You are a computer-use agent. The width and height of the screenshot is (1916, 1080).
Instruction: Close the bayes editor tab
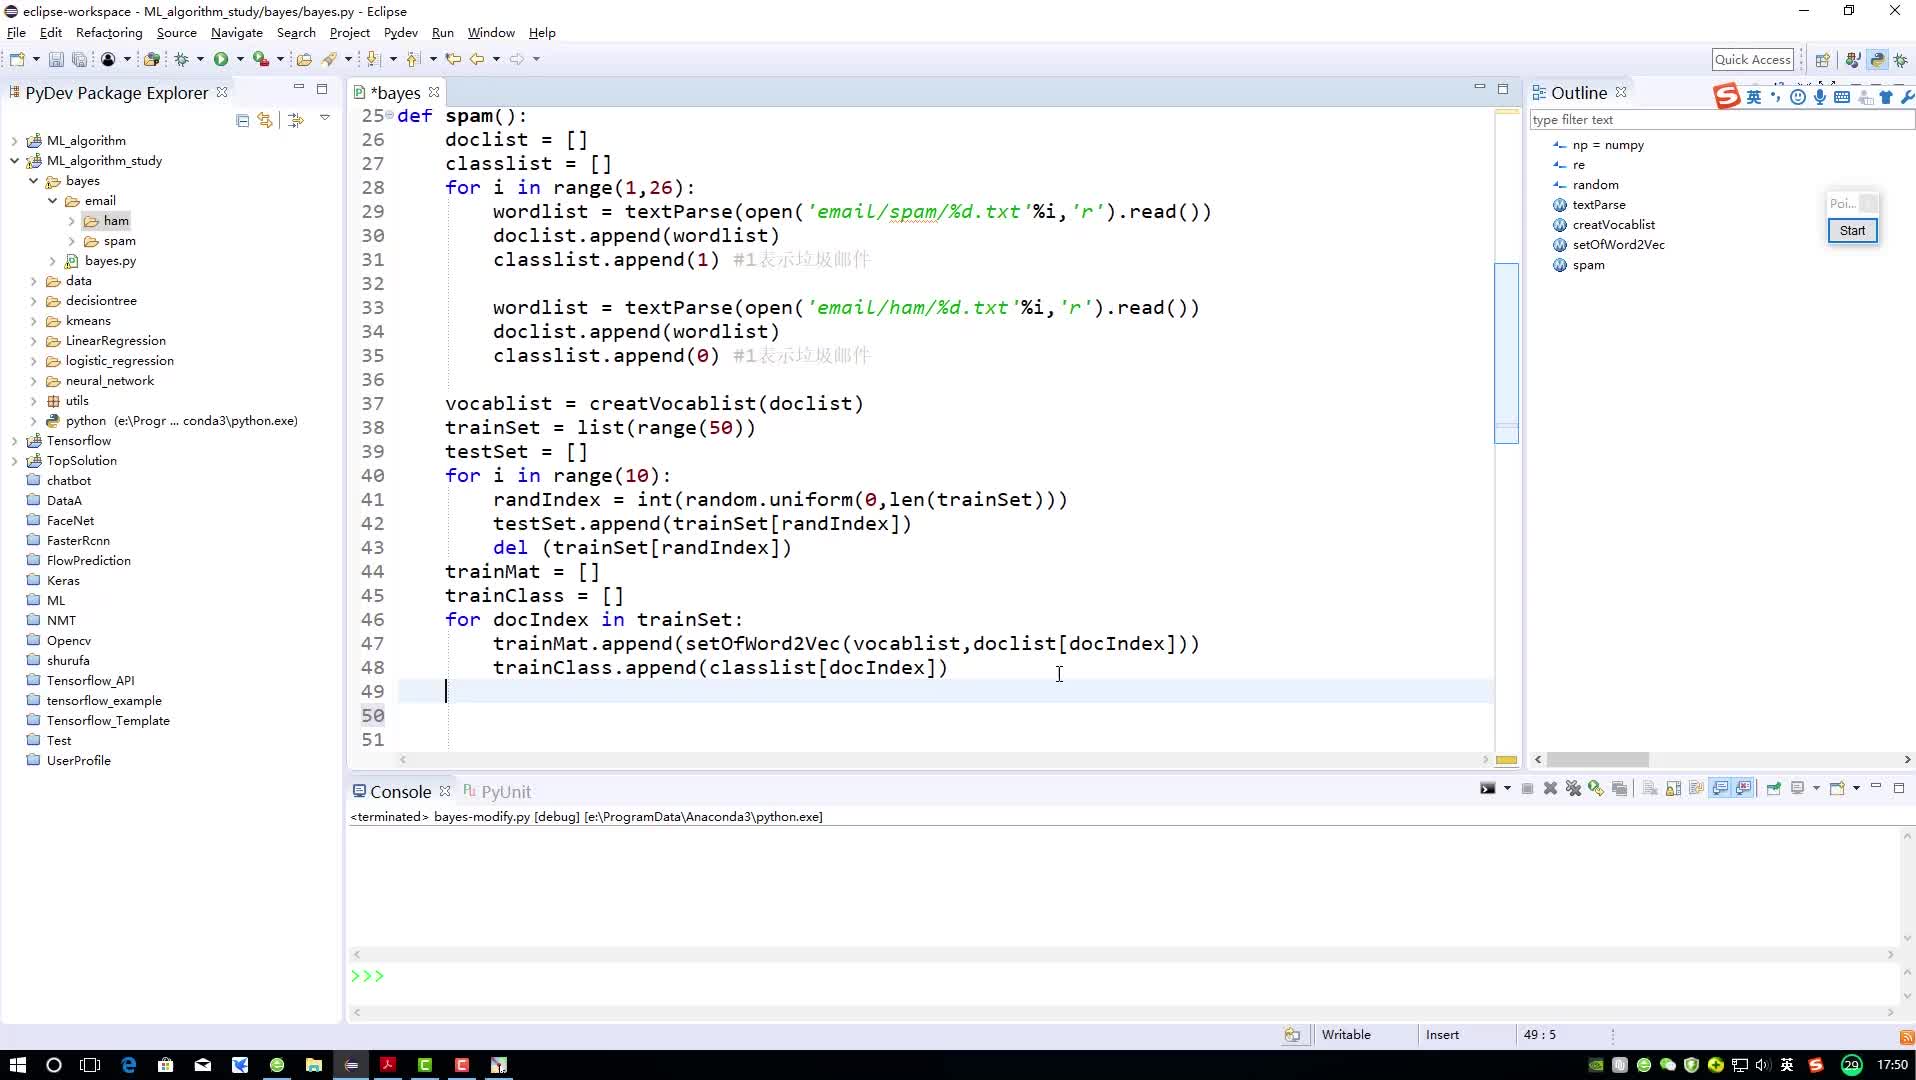click(434, 92)
